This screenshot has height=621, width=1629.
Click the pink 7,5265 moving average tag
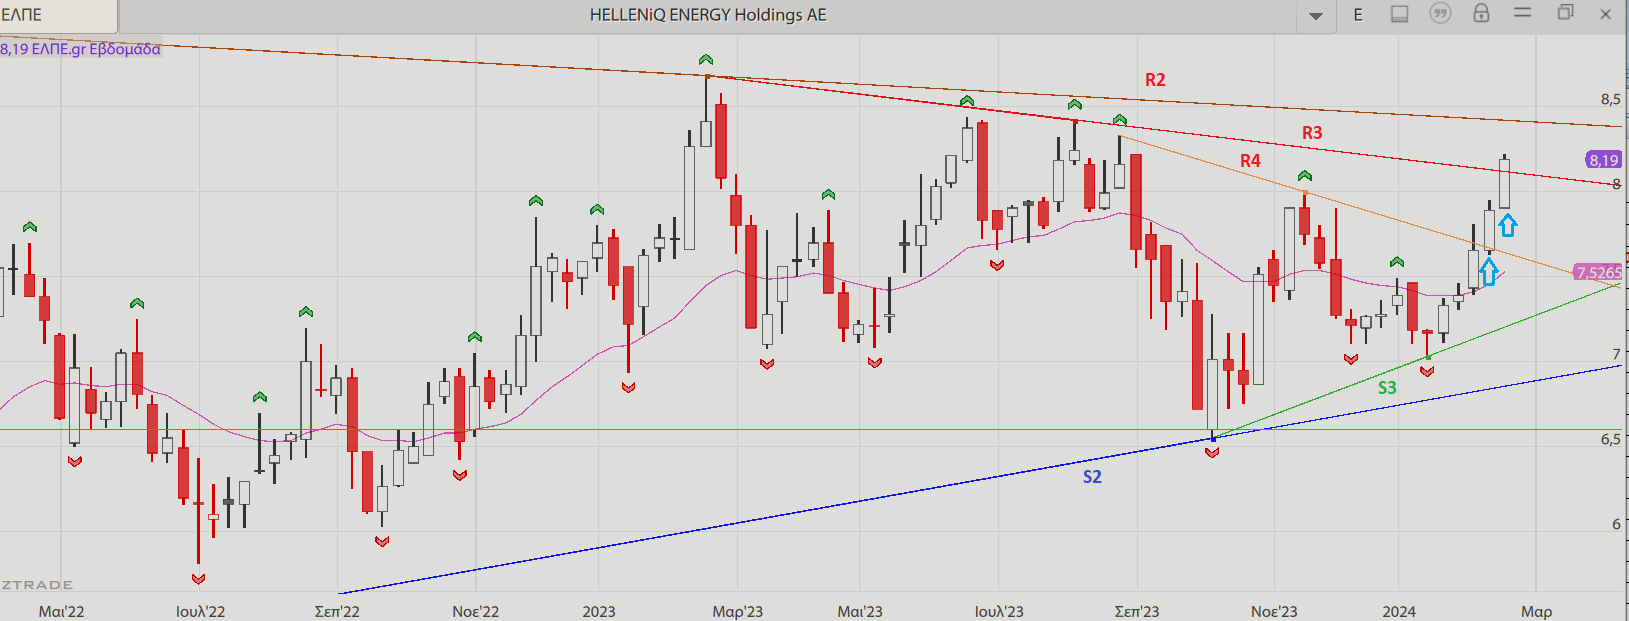[1598, 272]
